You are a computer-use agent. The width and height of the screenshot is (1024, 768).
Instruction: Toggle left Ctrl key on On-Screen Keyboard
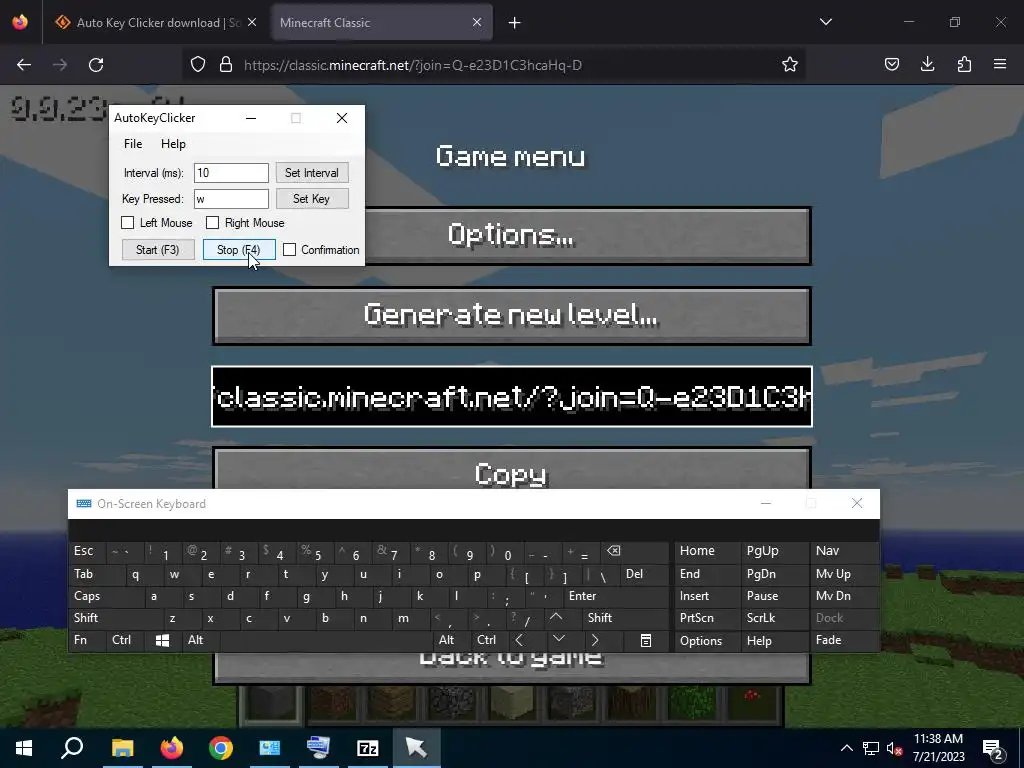pyautogui.click(x=123, y=641)
